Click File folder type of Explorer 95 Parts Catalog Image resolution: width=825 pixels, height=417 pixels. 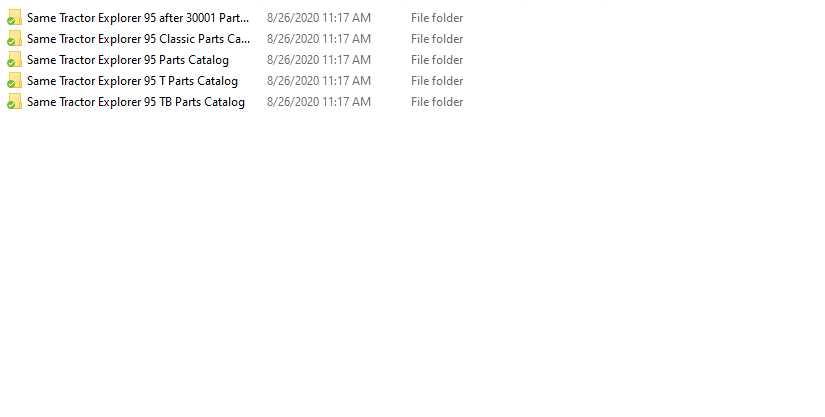[x=437, y=60]
